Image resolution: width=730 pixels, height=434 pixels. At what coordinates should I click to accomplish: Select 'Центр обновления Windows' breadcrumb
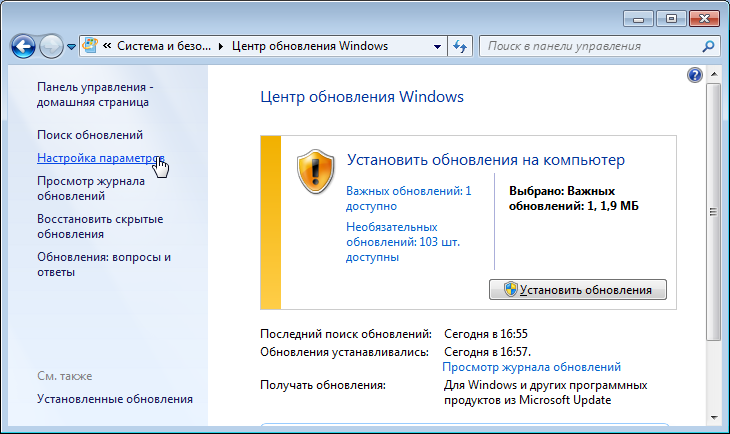(x=310, y=46)
